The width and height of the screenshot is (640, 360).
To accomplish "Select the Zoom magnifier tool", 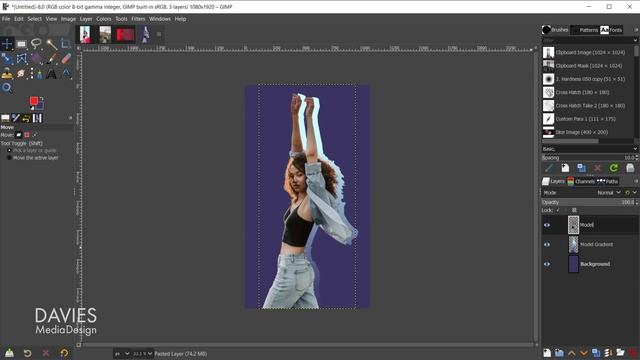I will point(7,88).
